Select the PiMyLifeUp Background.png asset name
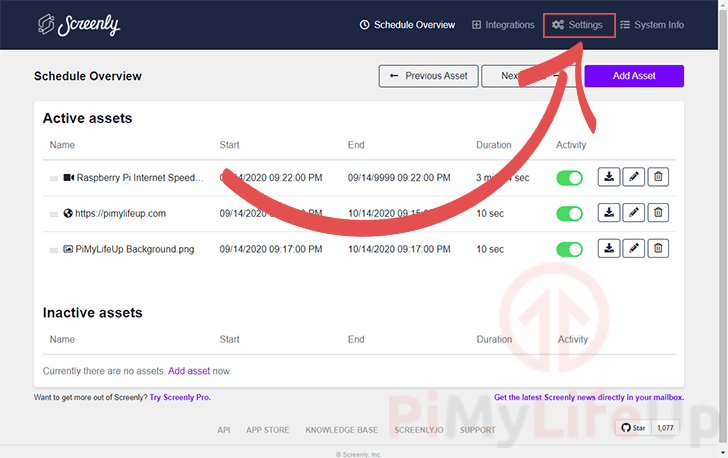This screenshot has height=458, width=728. point(135,249)
